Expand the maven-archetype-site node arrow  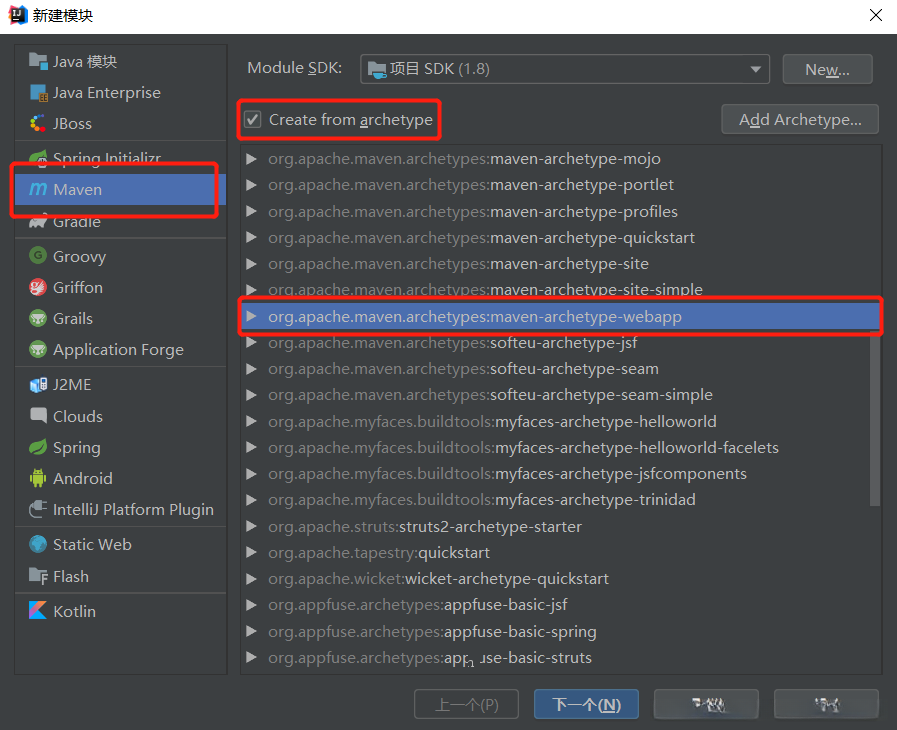pyautogui.click(x=251, y=264)
